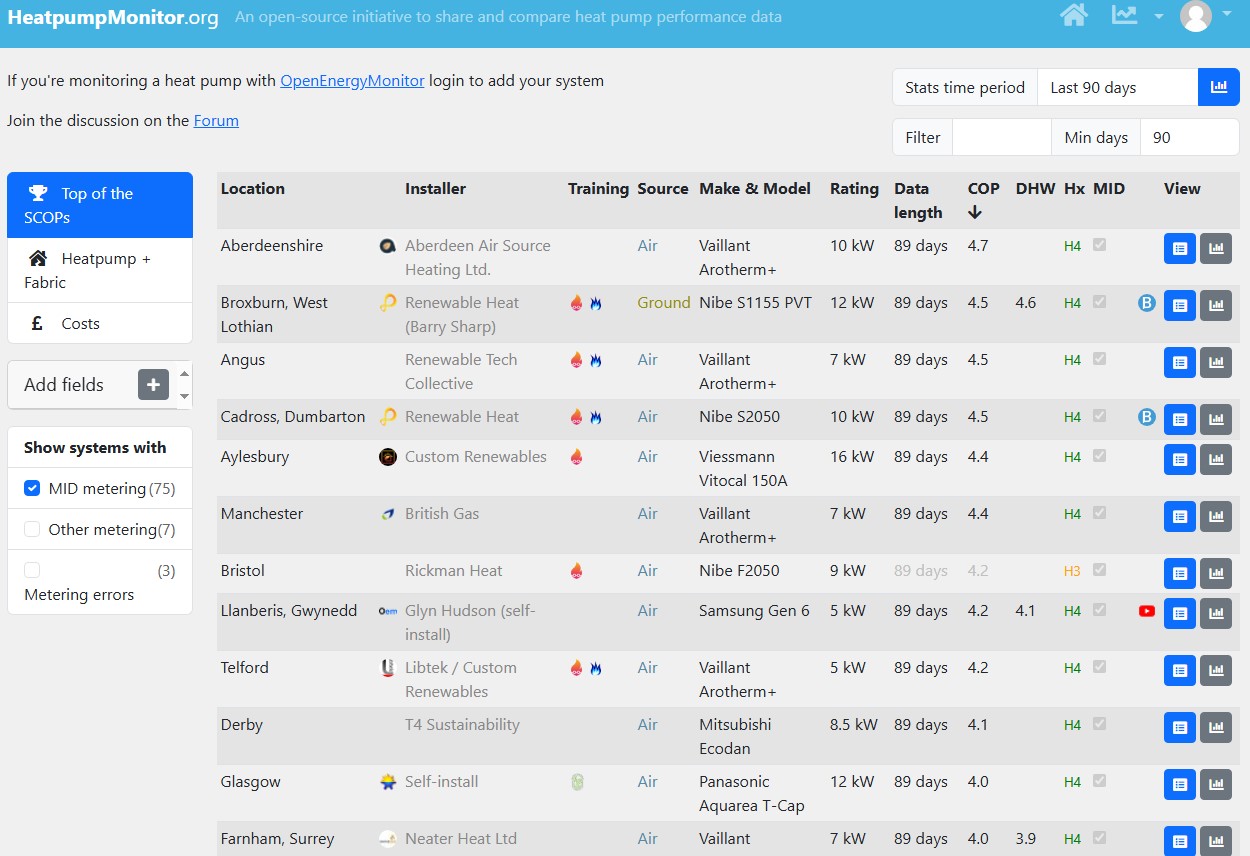Image resolution: width=1250 pixels, height=856 pixels.
Task: Sort by the Location column header
Action: (252, 188)
